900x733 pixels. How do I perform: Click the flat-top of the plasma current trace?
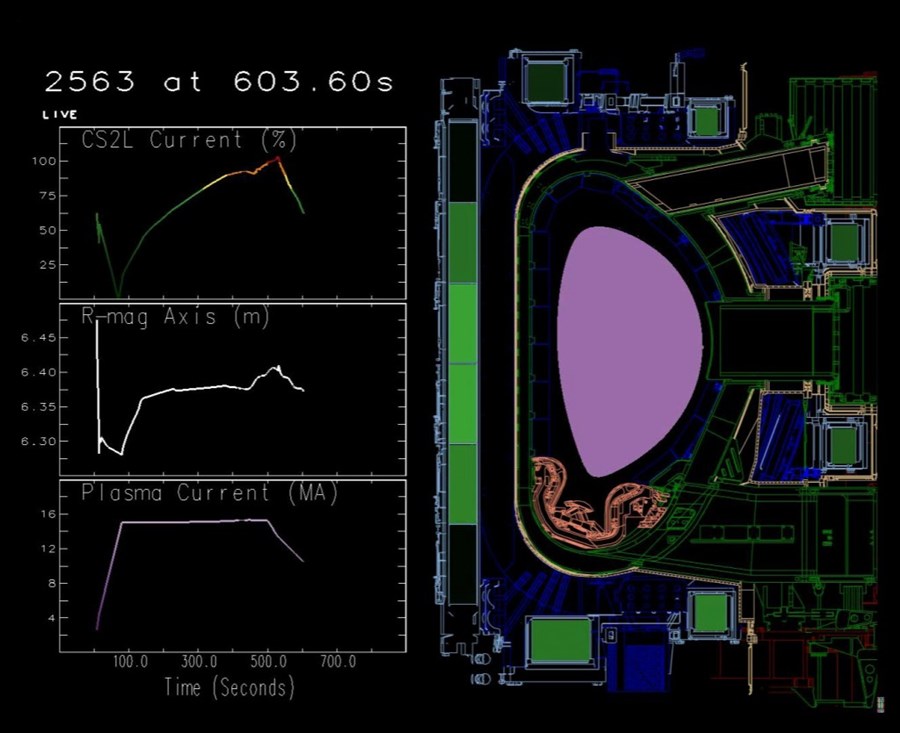[x=195, y=521]
